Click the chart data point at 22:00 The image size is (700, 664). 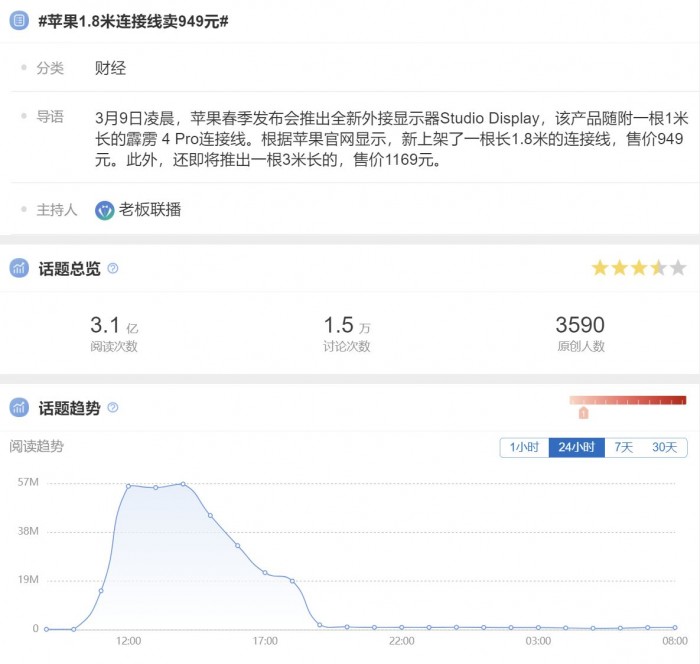(x=402, y=627)
